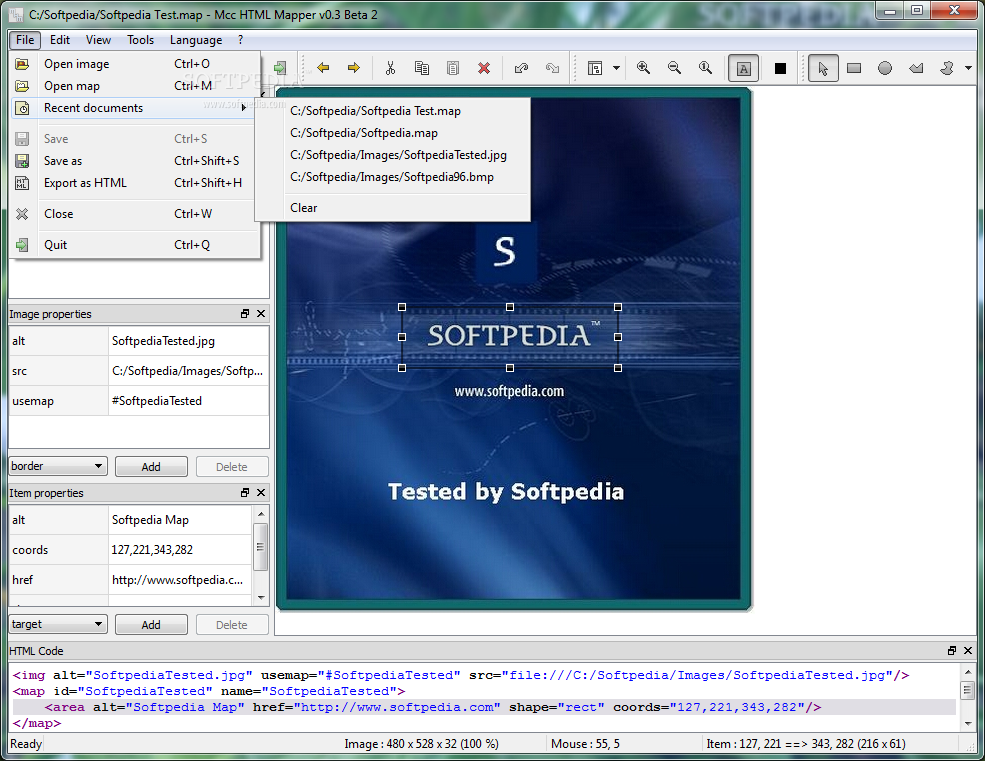985x761 pixels.
Task: Select the circle shape tool
Action: (x=885, y=68)
